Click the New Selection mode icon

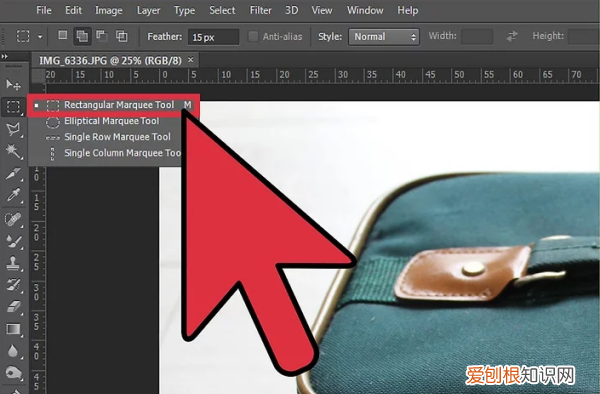pos(62,36)
